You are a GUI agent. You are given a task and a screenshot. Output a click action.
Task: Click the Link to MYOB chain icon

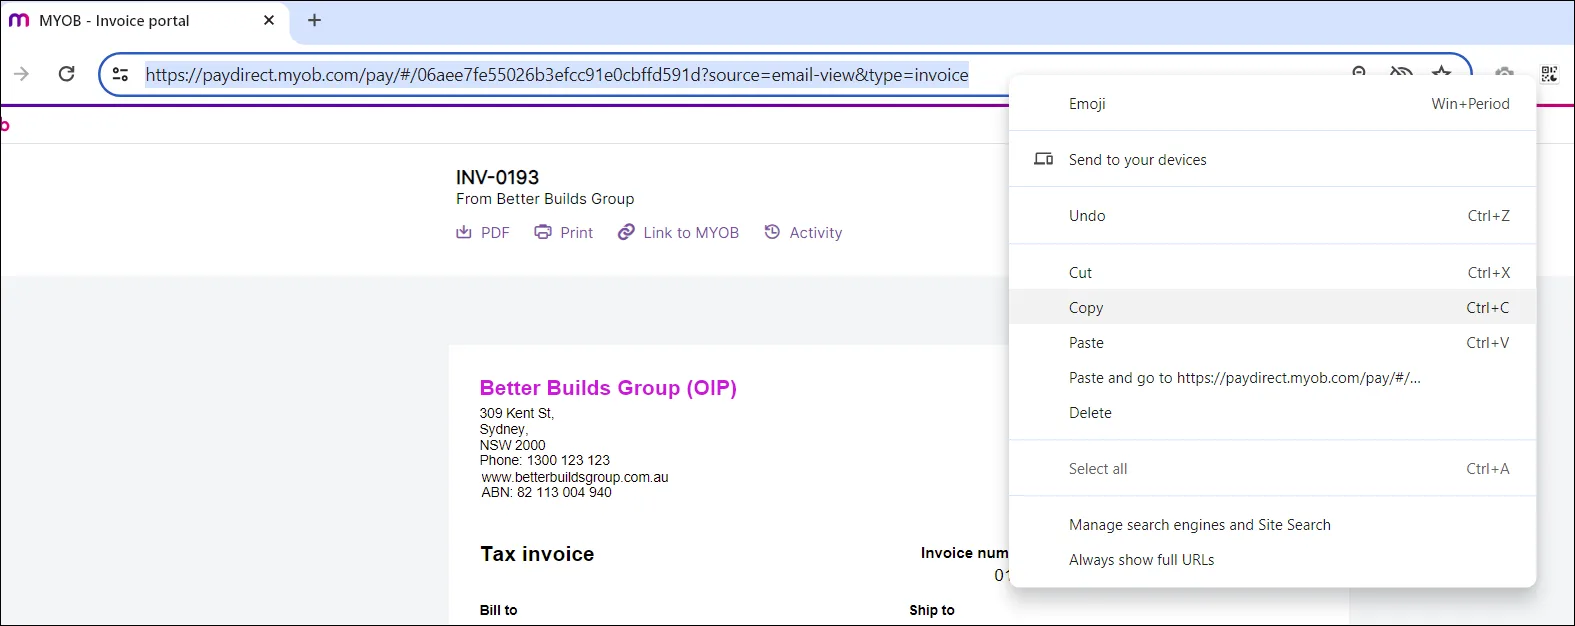(626, 232)
